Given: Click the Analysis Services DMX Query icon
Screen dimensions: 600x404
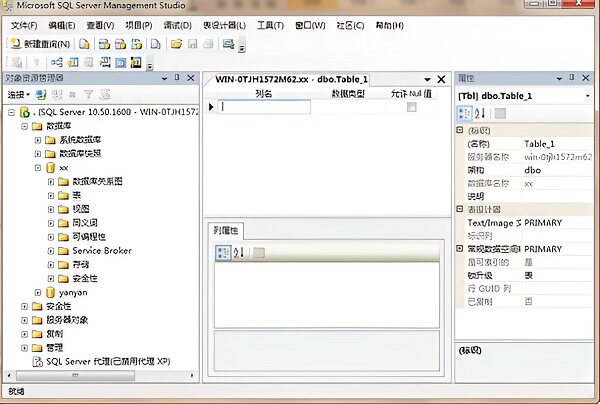Looking at the screenshot, I should pyautogui.click(x=121, y=44).
